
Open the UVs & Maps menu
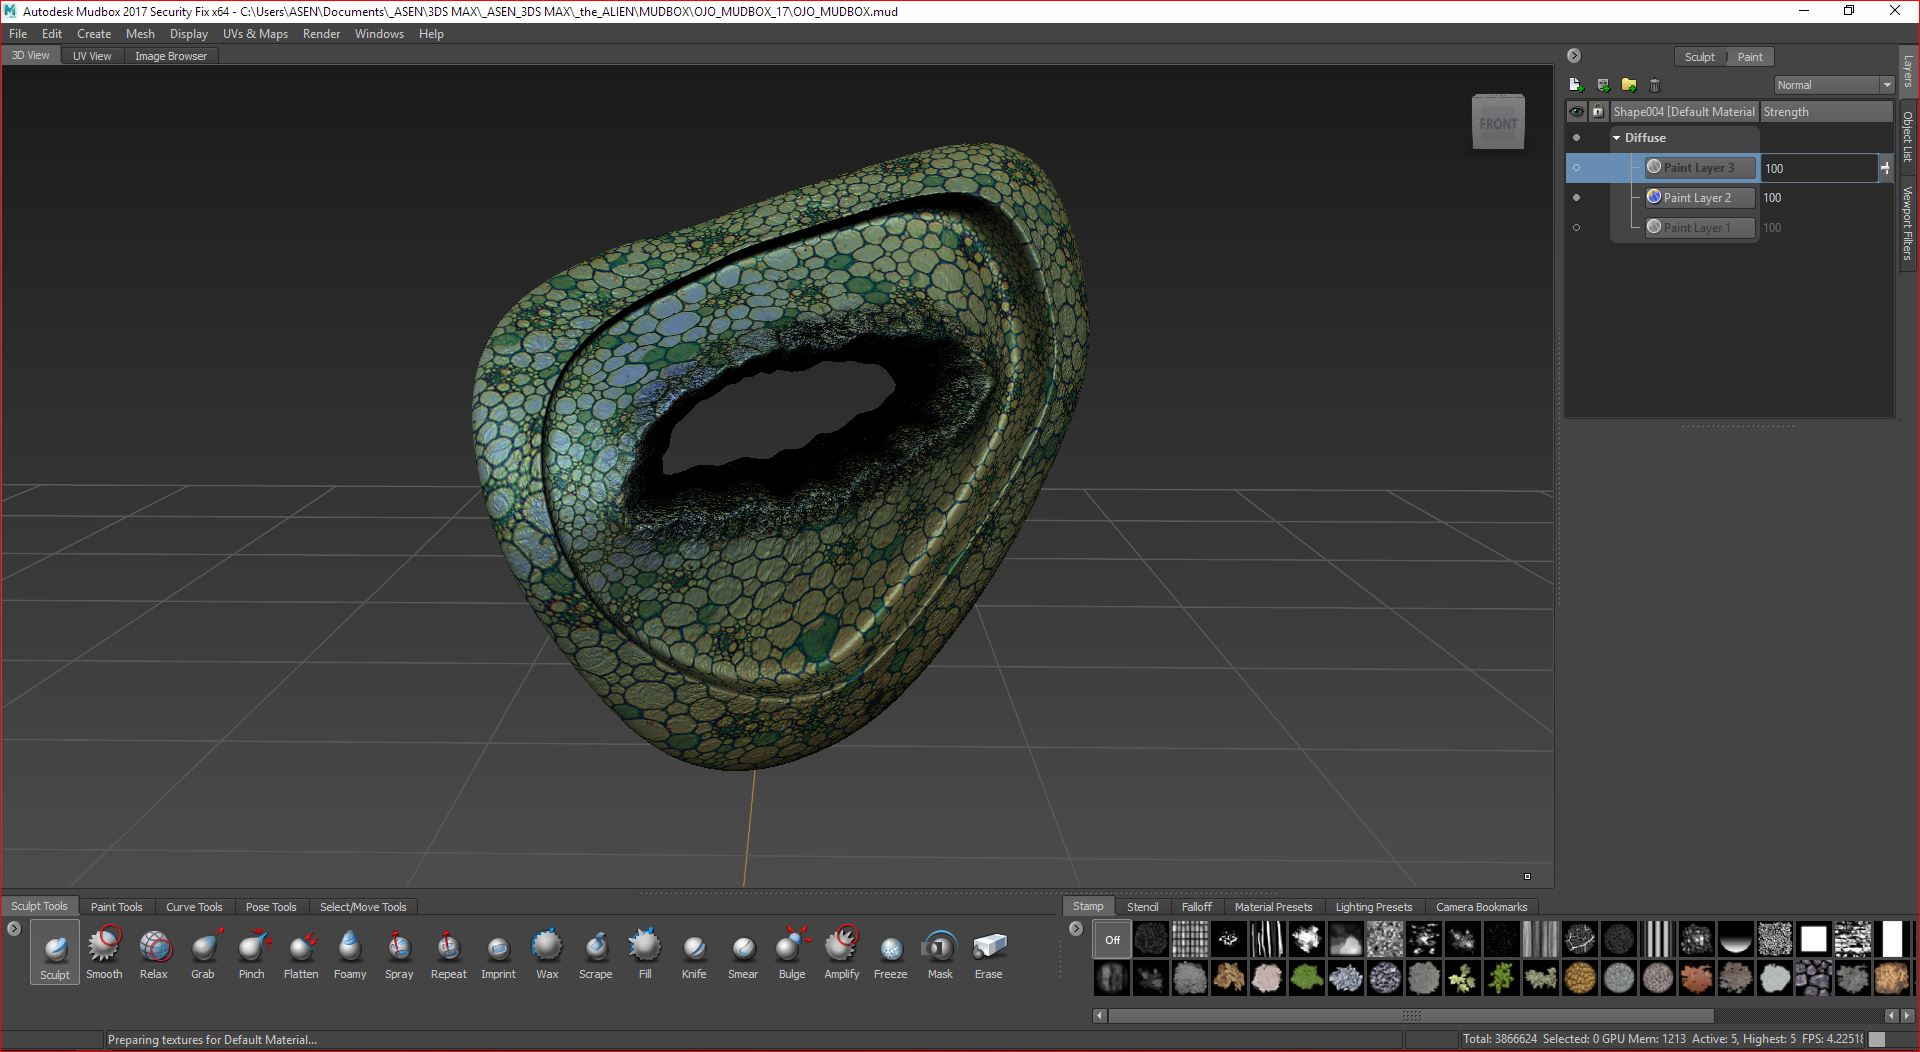tap(255, 34)
